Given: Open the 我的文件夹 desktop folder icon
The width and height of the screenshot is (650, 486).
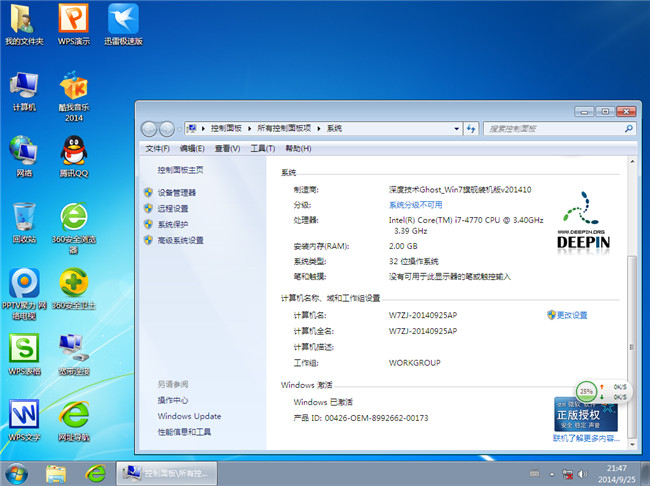Looking at the screenshot, I should [24, 24].
